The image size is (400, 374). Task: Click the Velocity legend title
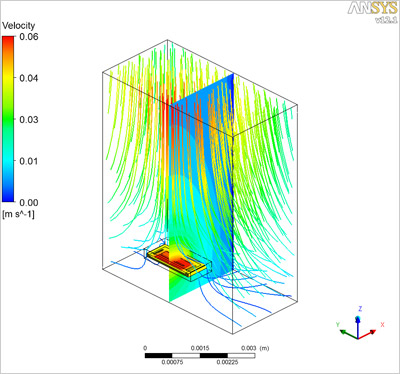[18, 26]
